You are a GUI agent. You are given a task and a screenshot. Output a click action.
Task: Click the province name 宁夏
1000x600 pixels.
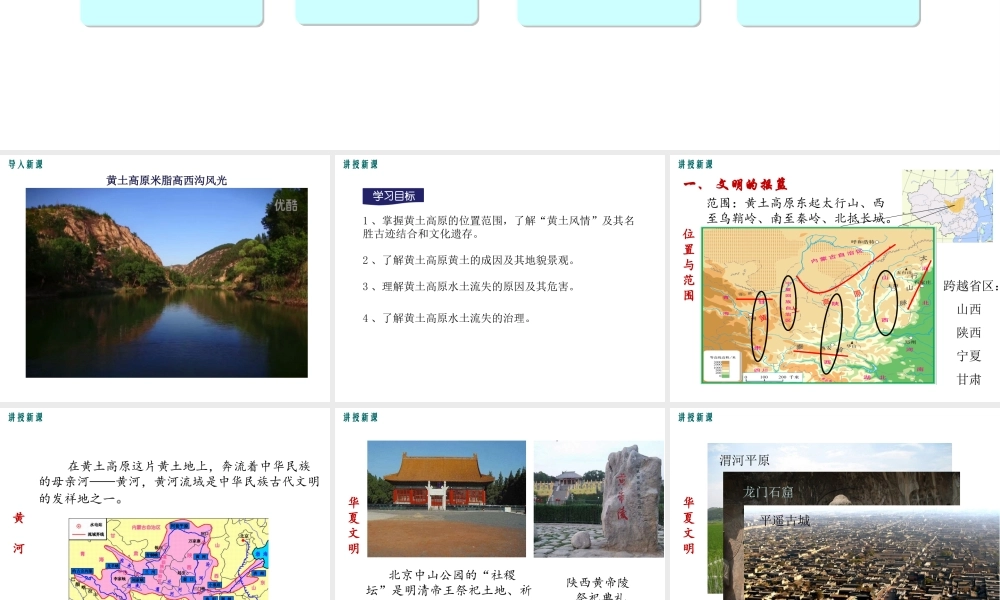coord(969,356)
